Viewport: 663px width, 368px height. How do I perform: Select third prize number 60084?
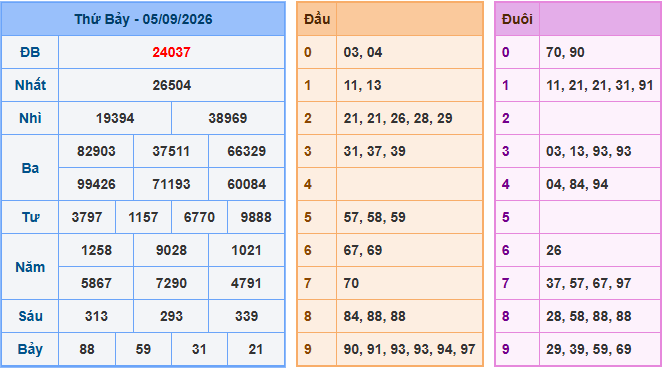tap(247, 184)
